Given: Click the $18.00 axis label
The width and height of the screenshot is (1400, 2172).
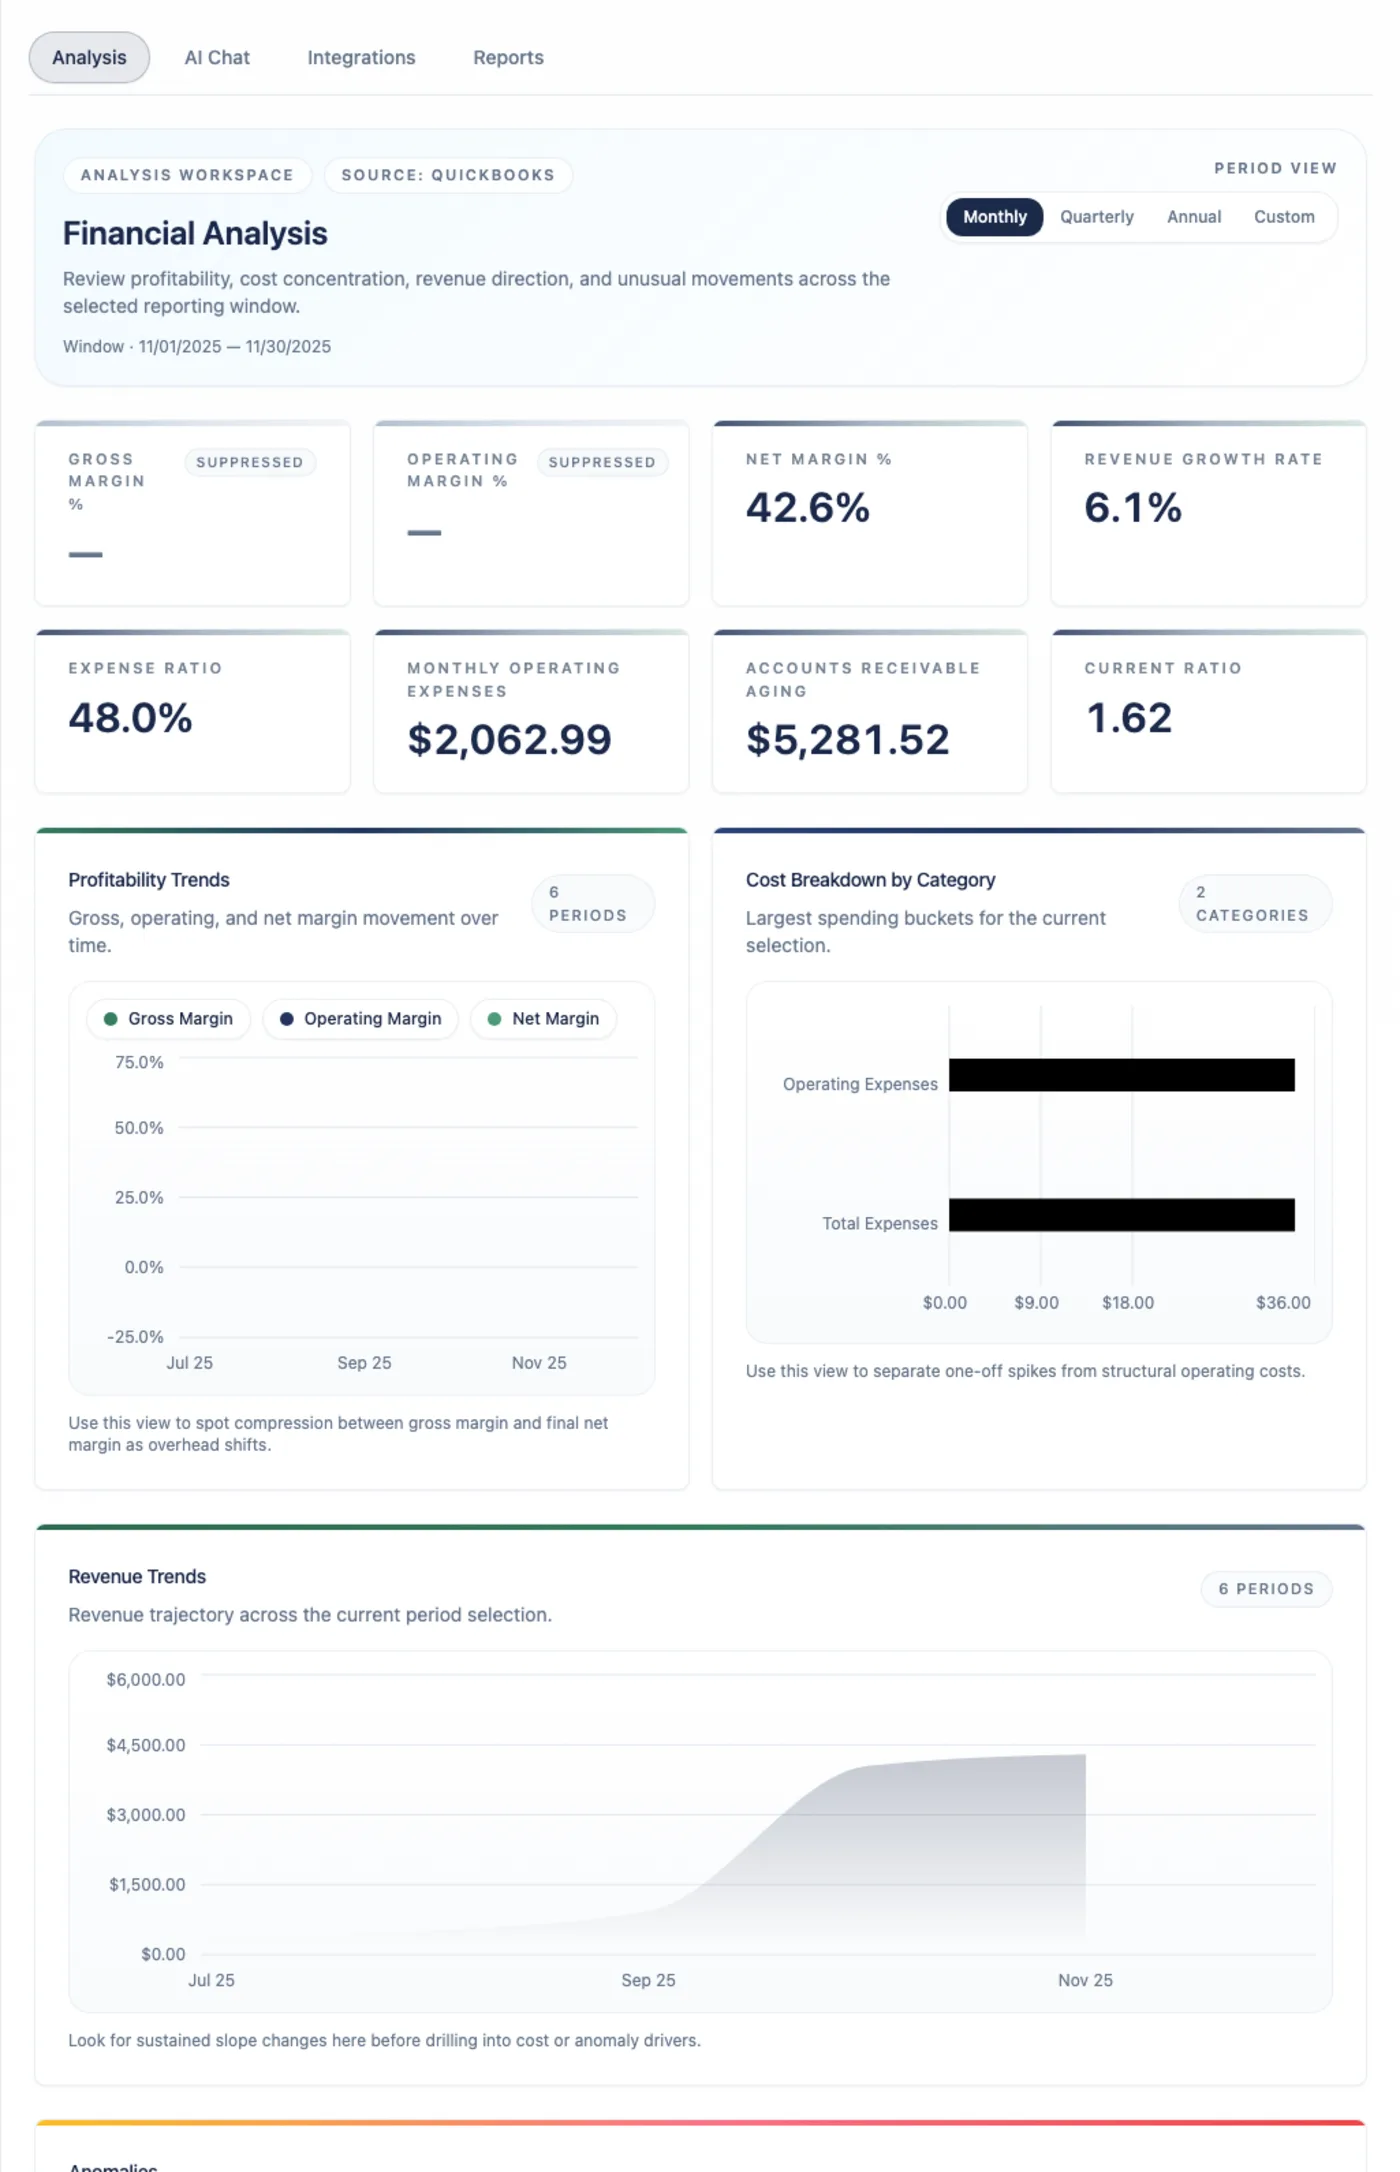Looking at the screenshot, I should click(x=1128, y=1303).
